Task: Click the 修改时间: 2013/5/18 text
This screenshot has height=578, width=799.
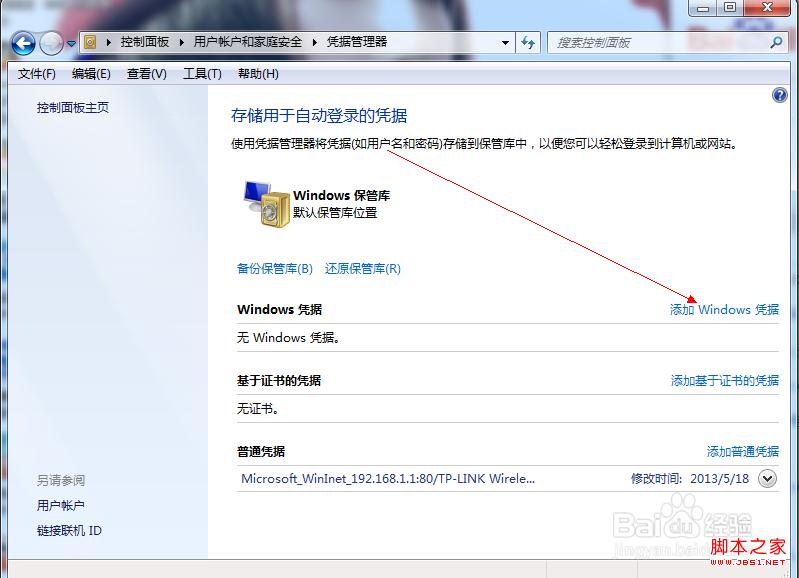Action: click(690, 479)
